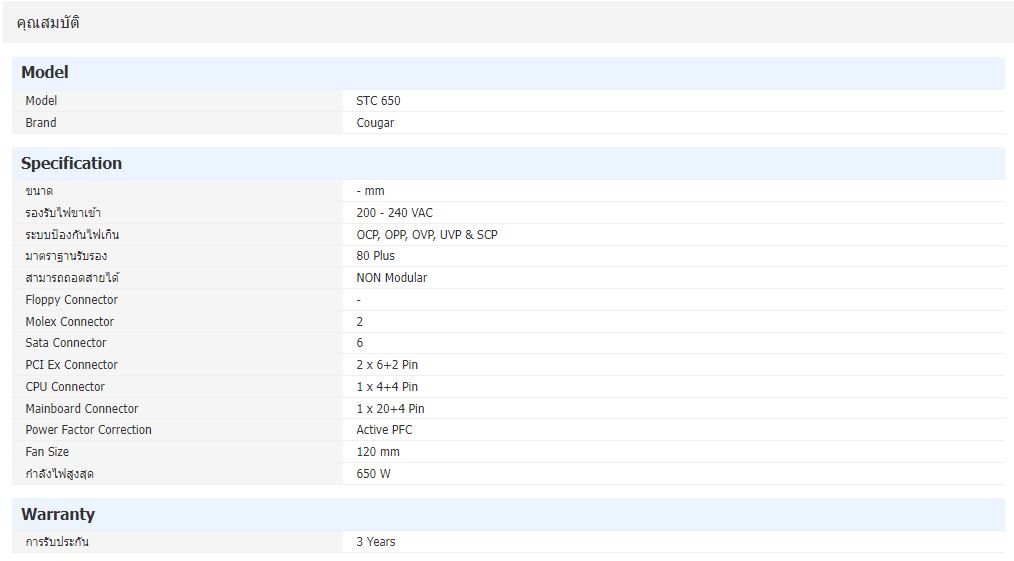Select the STC 650 model value
The width and height of the screenshot is (1014, 561).
378,101
